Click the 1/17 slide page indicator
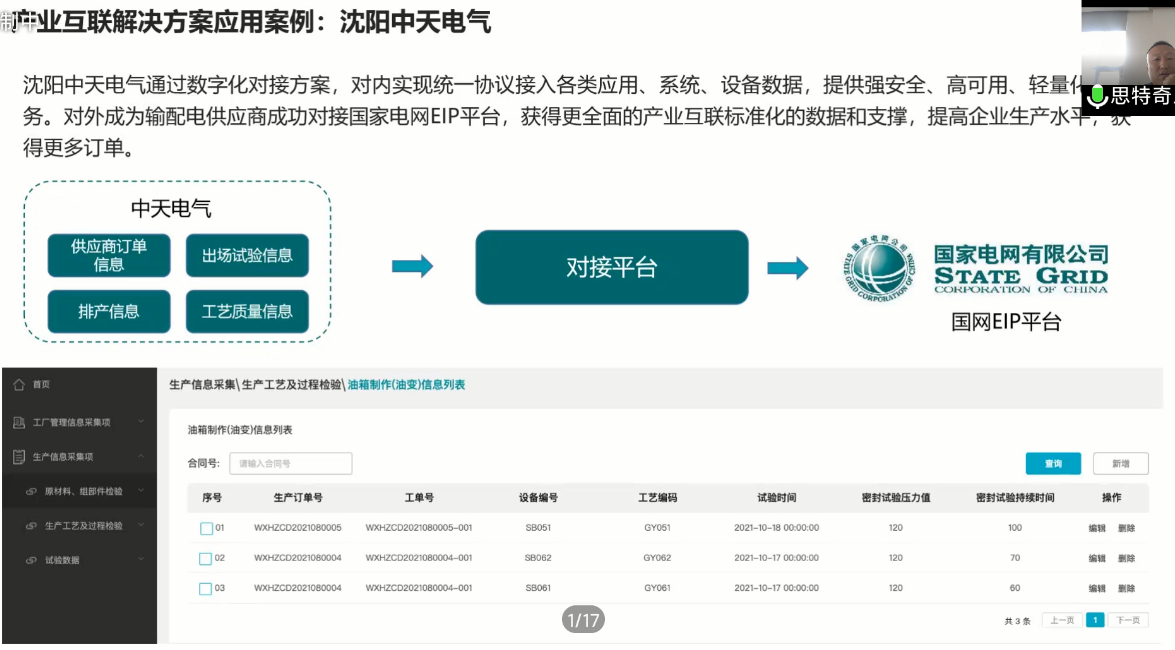 pyautogui.click(x=583, y=620)
